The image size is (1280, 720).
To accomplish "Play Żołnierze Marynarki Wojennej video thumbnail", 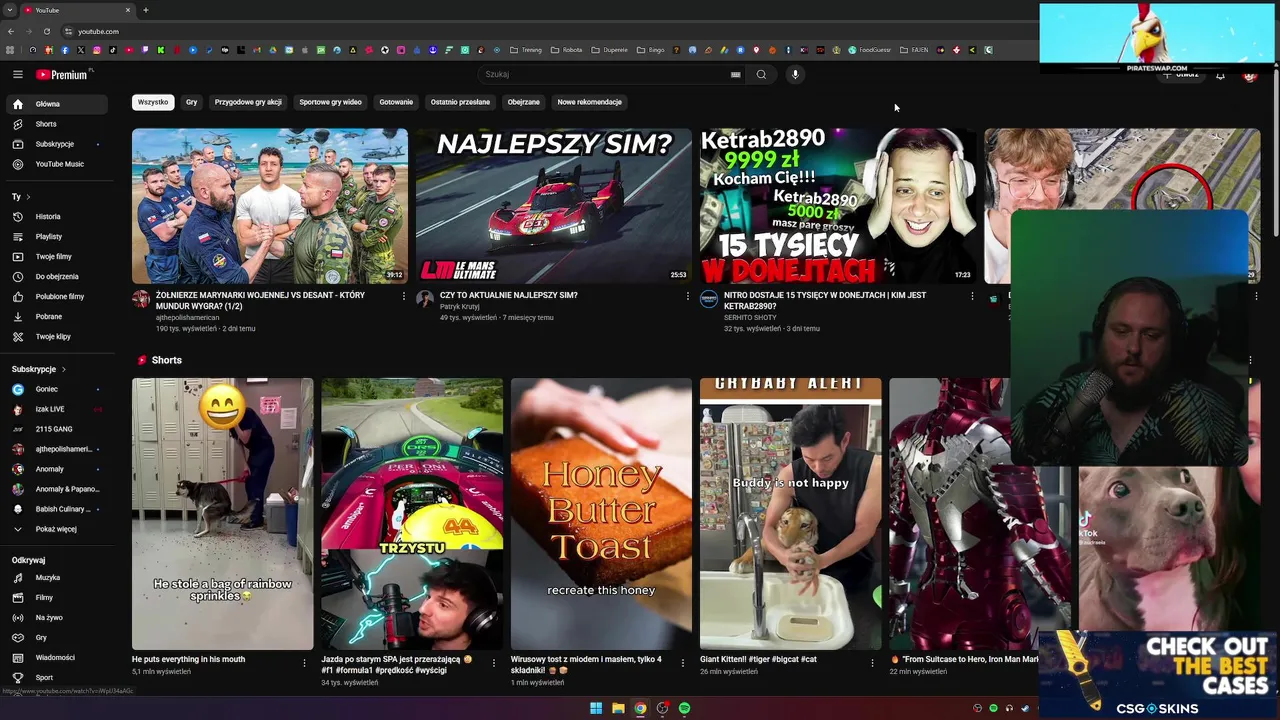I will click(270, 206).
